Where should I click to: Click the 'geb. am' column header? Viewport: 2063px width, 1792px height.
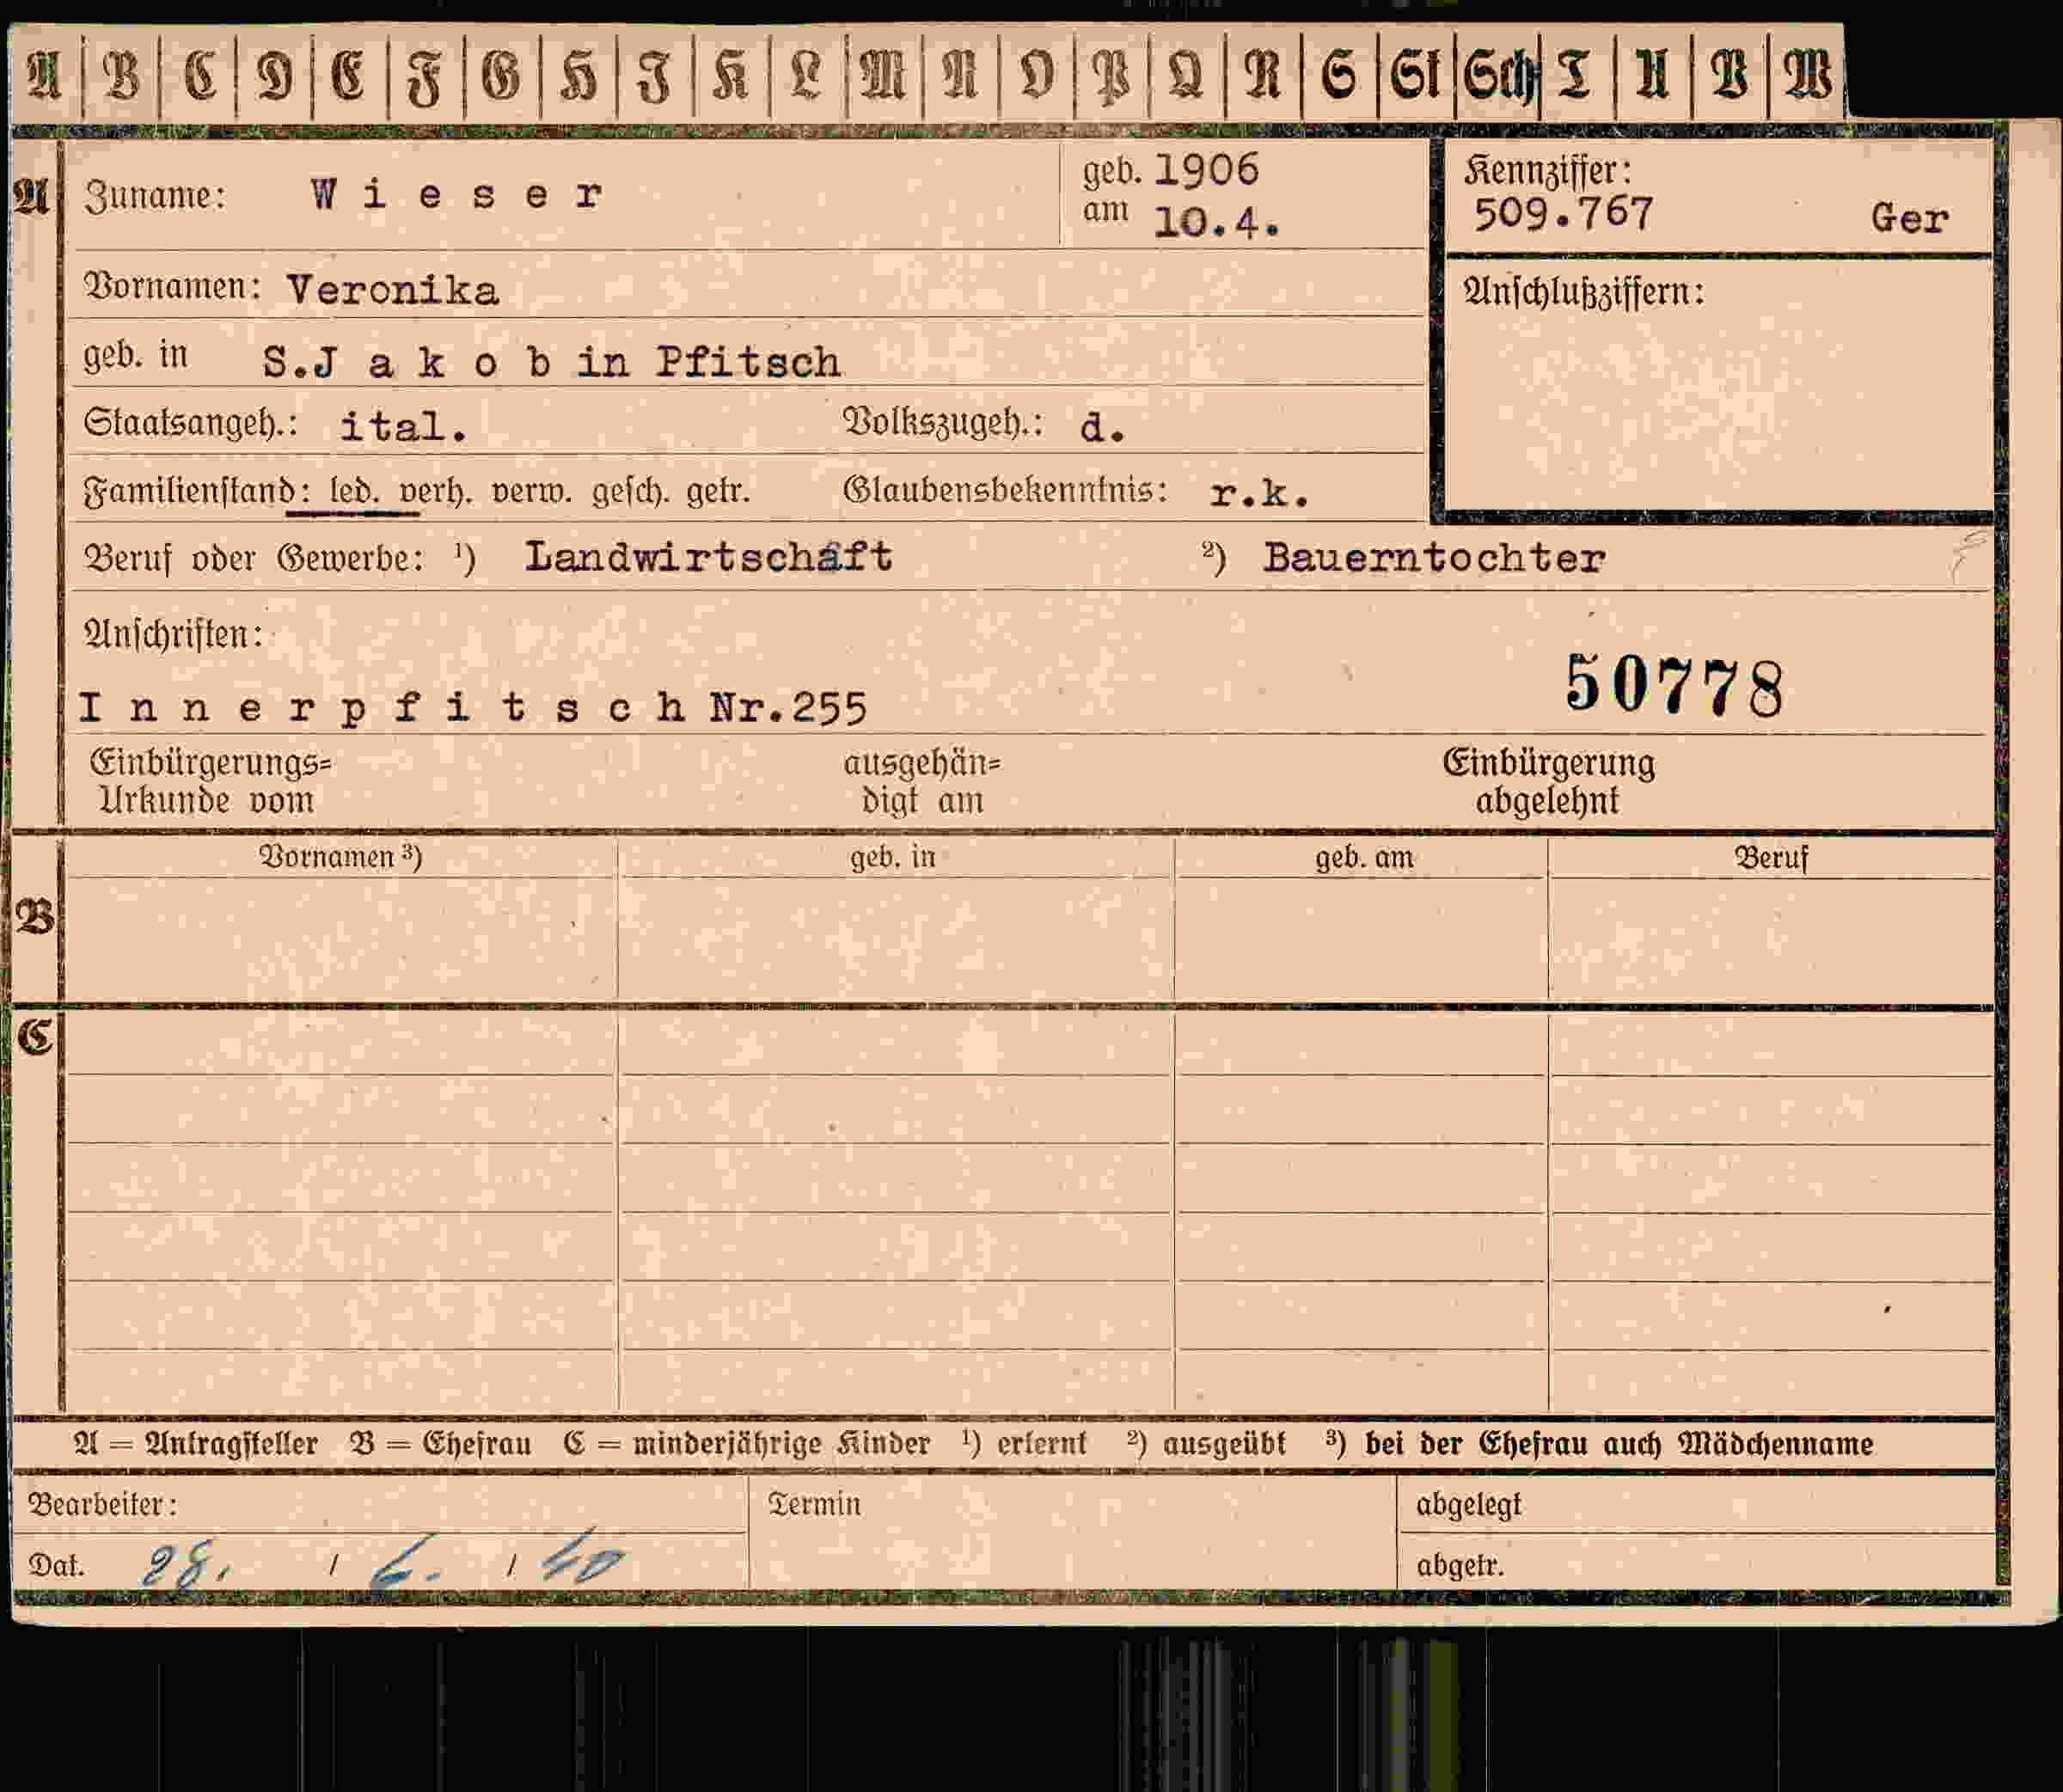pos(1364,858)
